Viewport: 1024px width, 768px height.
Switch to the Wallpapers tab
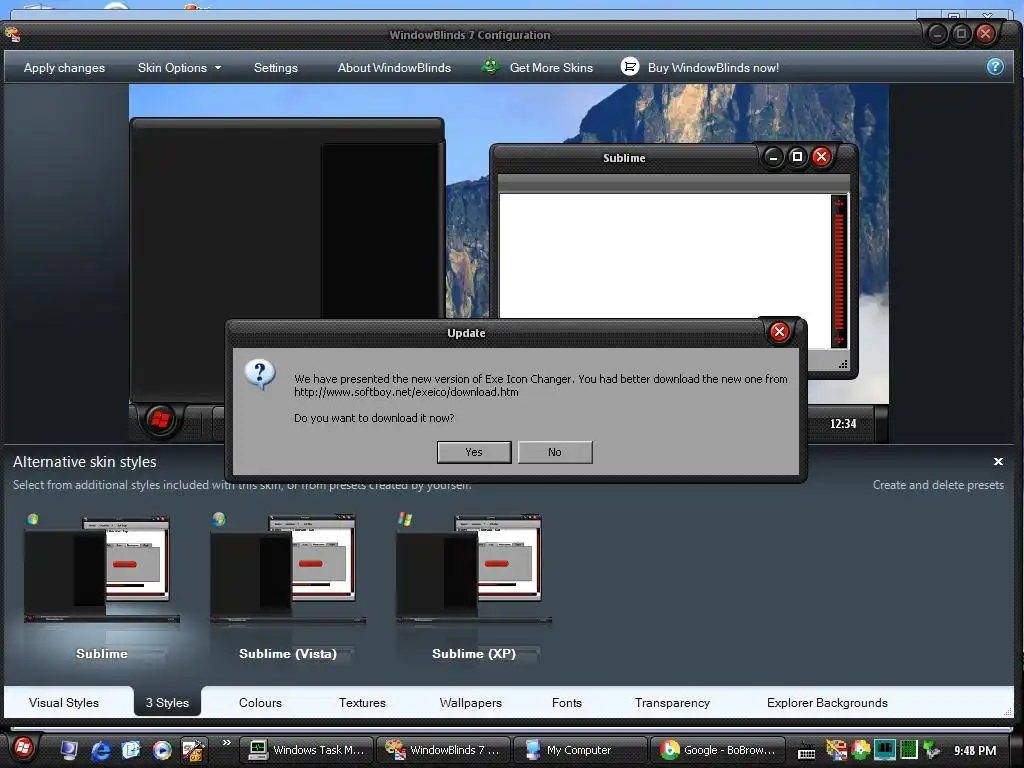point(470,703)
